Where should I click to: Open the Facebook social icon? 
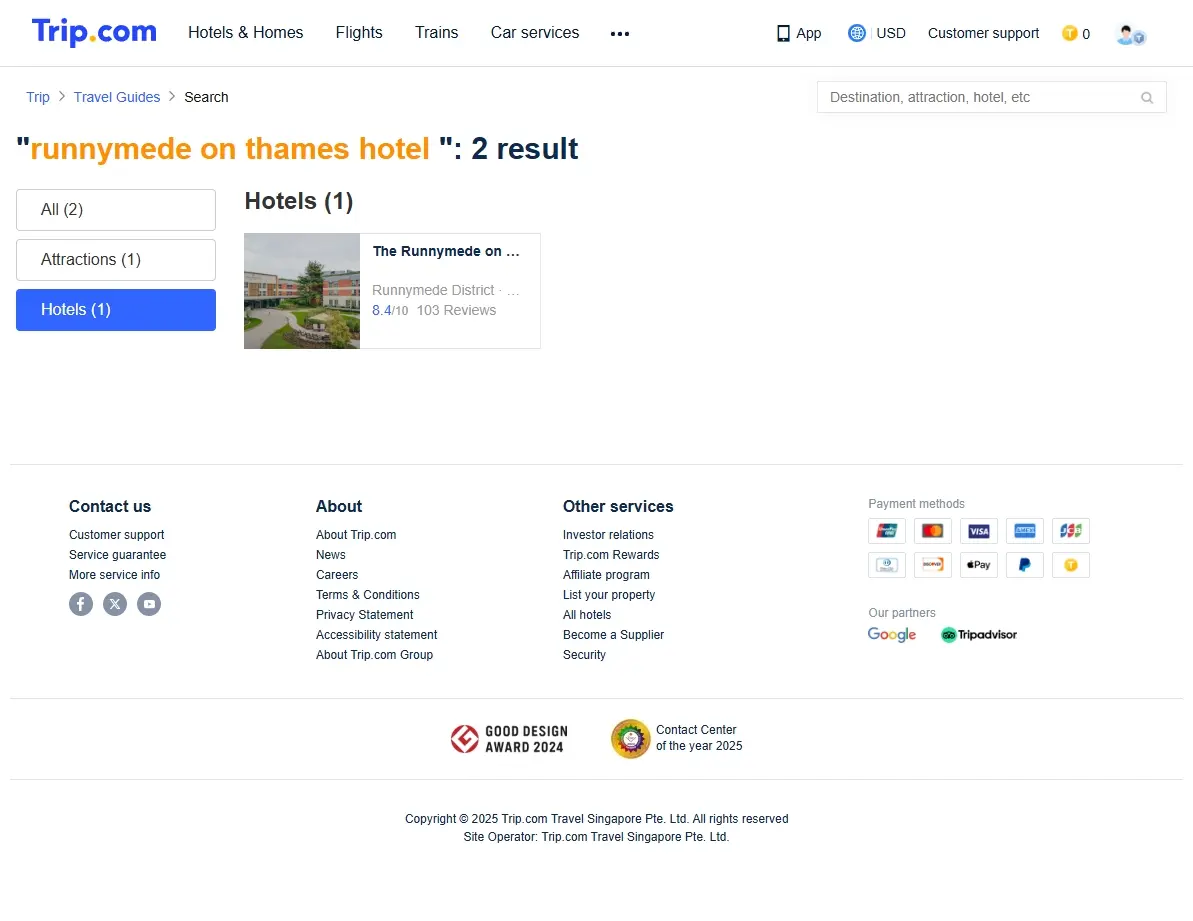[81, 604]
